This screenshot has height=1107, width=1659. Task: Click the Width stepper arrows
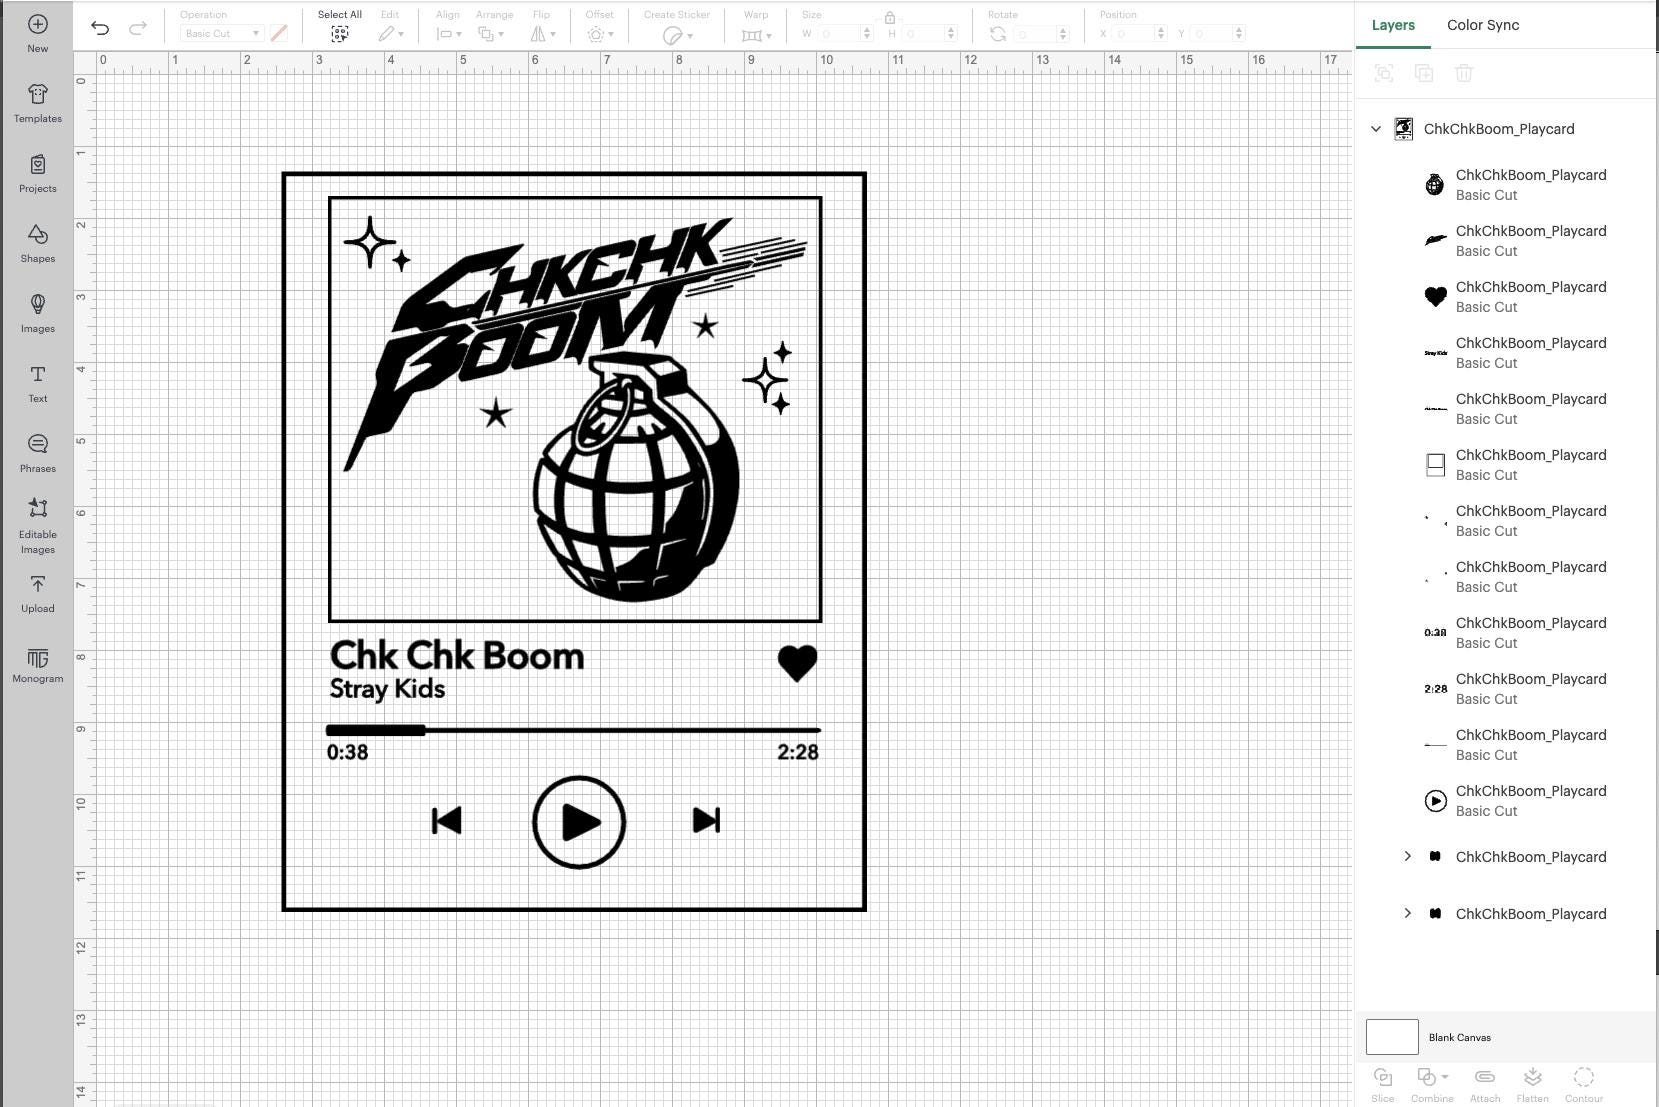(866, 33)
